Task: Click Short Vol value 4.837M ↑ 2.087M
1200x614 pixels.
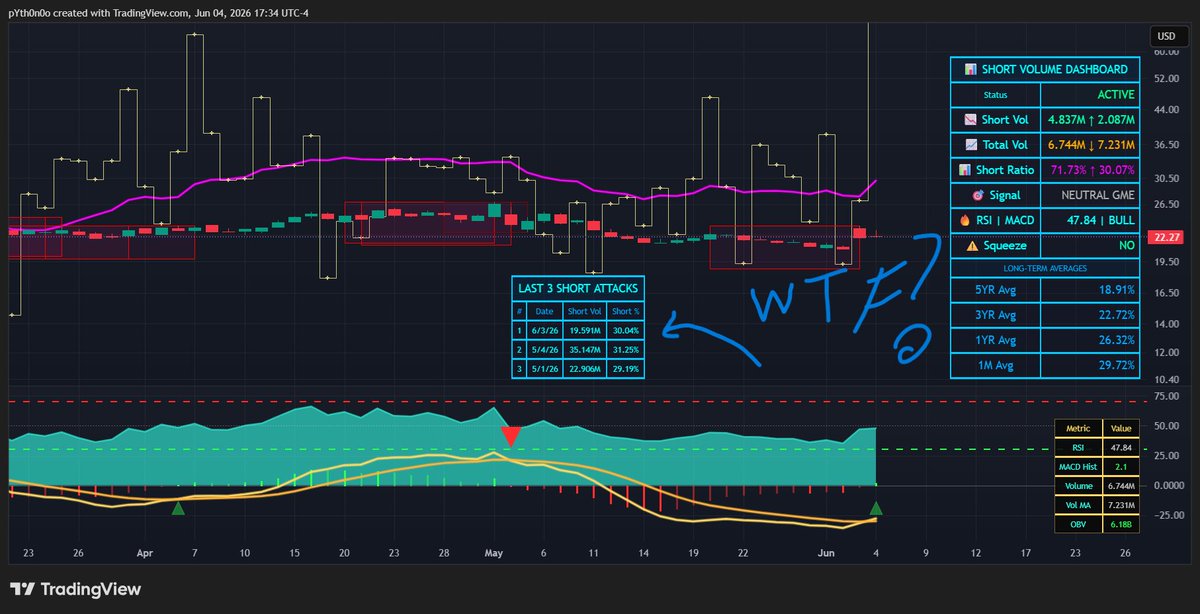Action: [1090, 120]
